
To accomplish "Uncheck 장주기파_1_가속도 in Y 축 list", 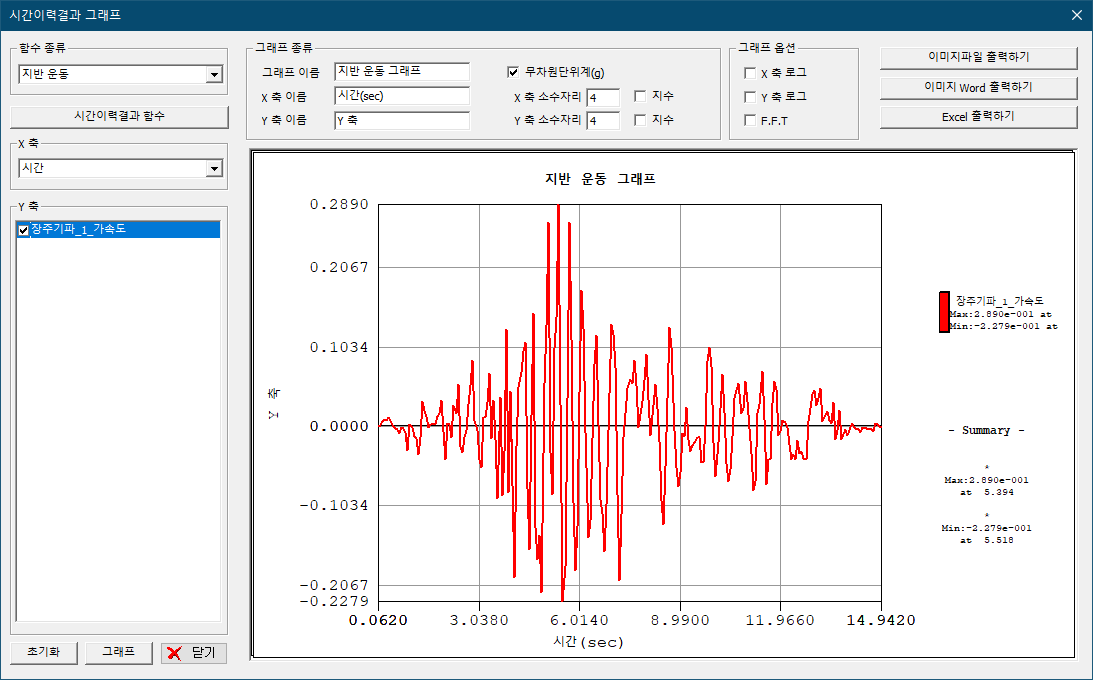I will point(24,230).
